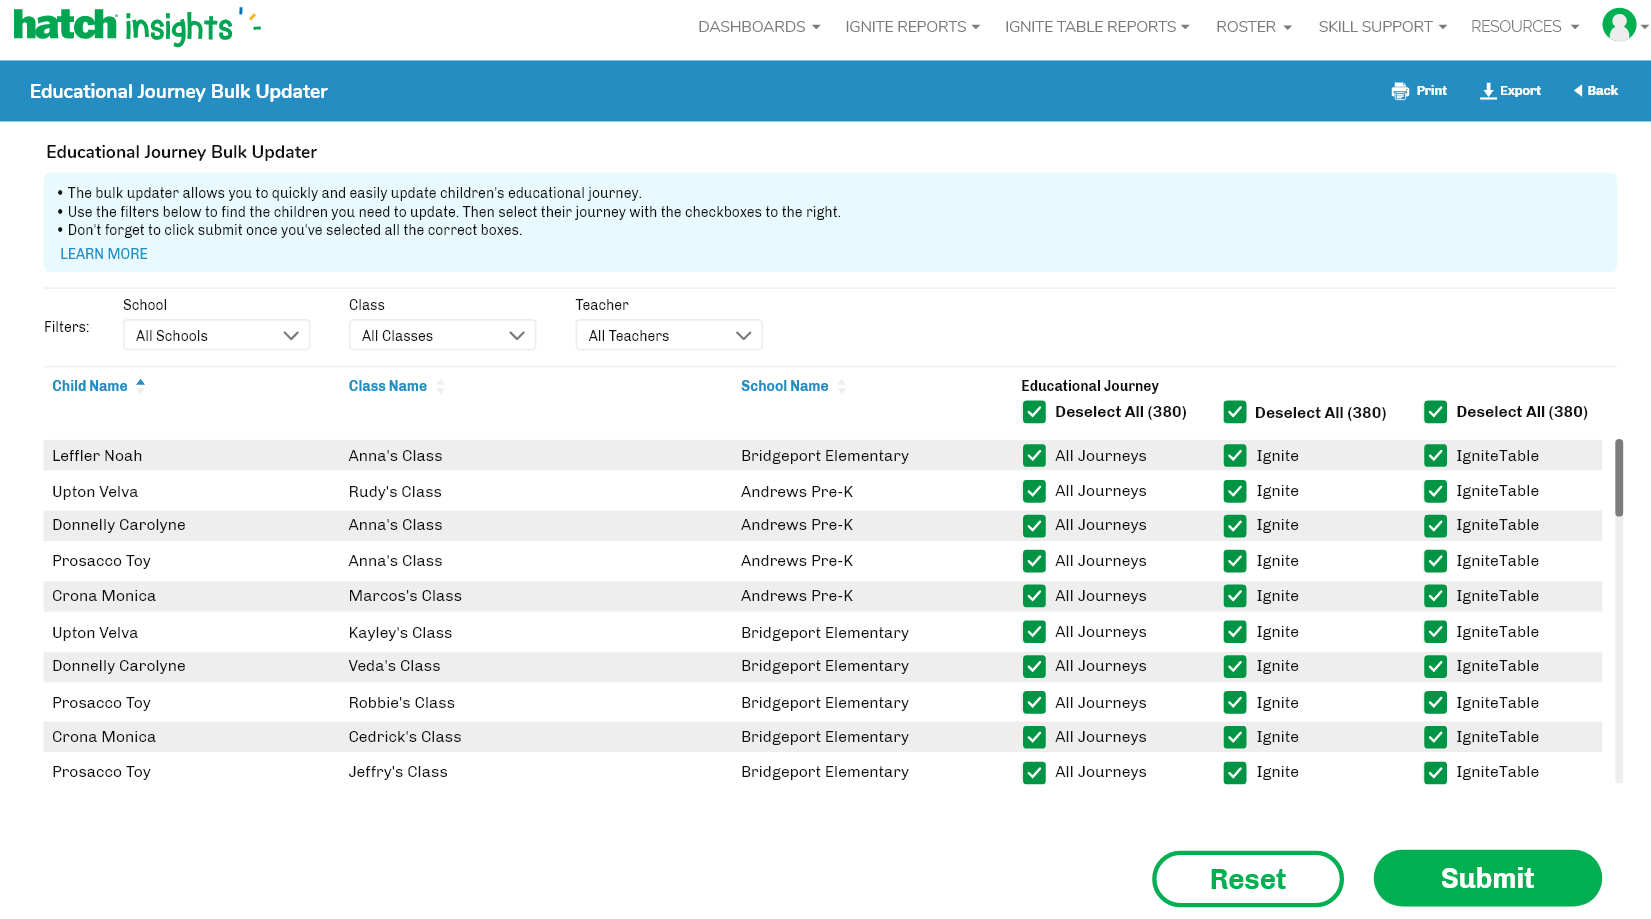Click the Reset button
The height and width of the screenshot is (919, 1651).
[1247, 879]
